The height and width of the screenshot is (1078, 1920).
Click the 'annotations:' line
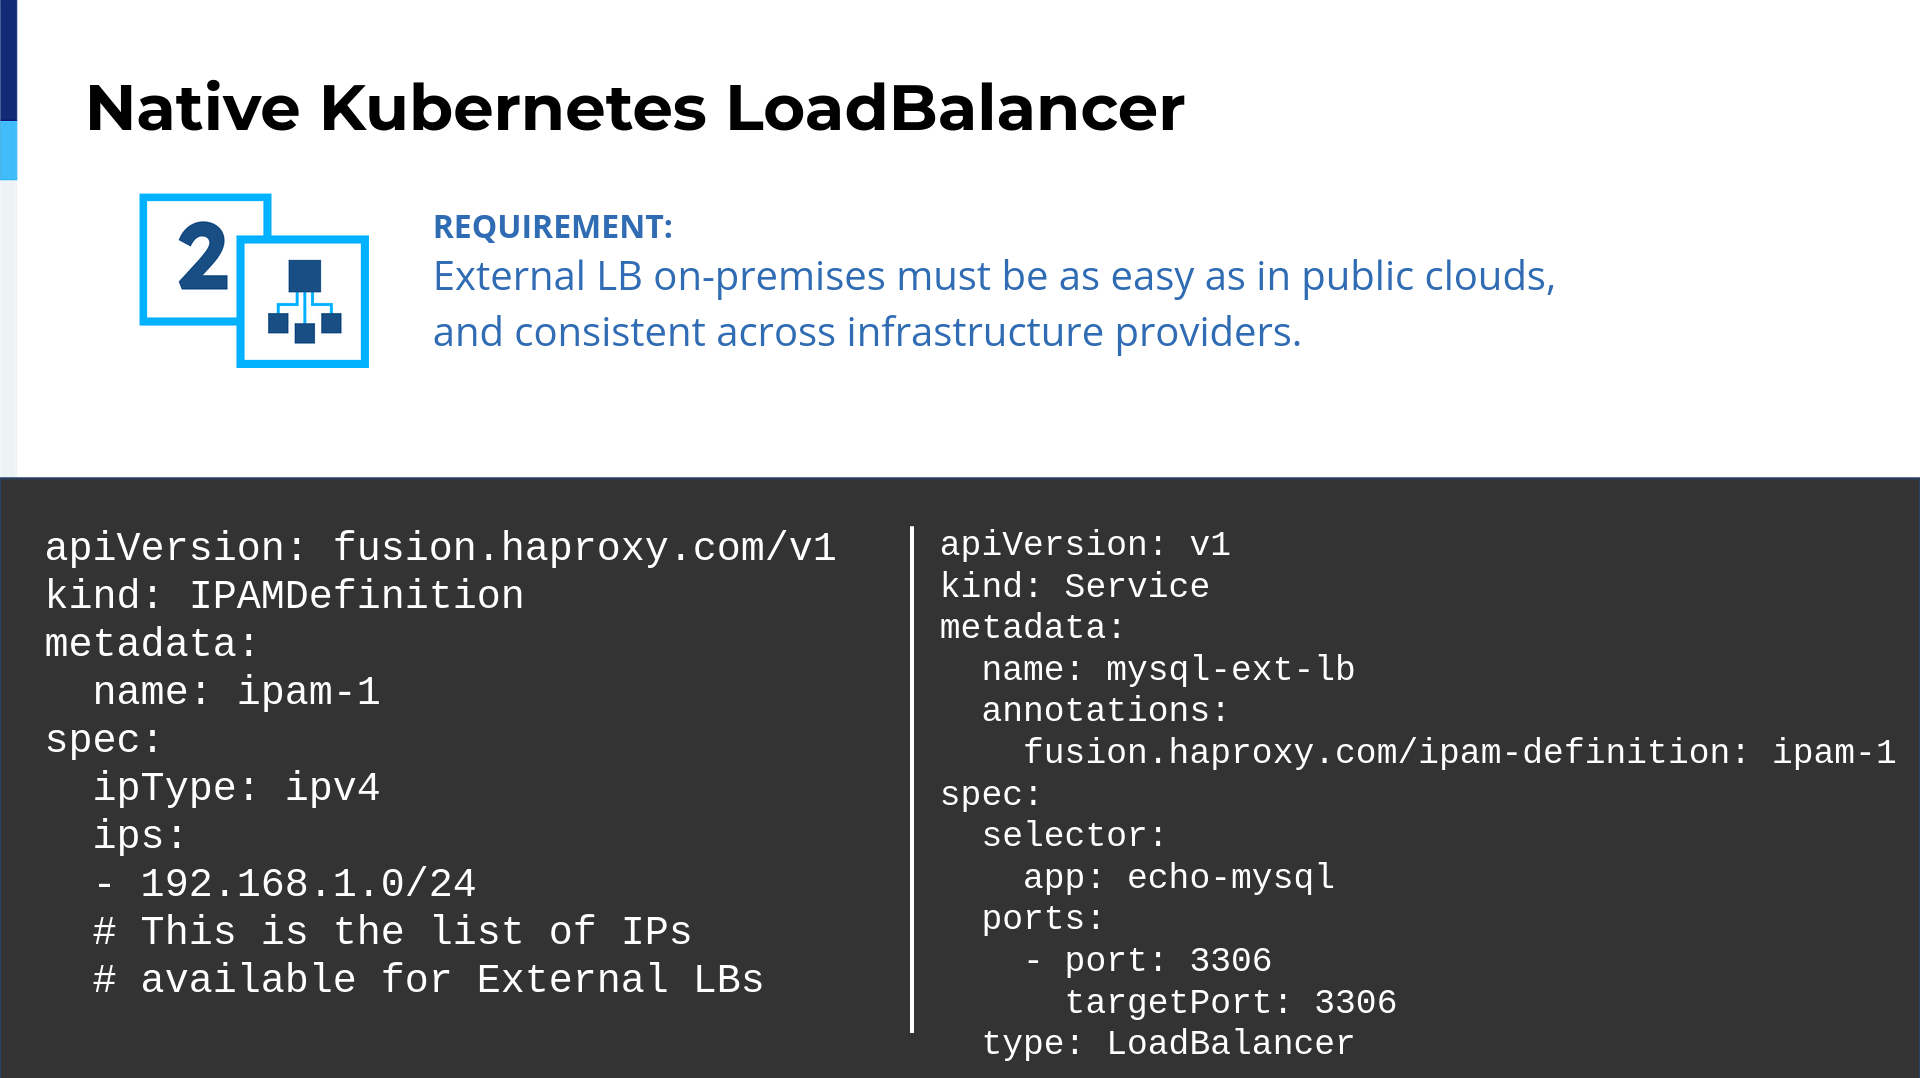tap(1105, 711)
